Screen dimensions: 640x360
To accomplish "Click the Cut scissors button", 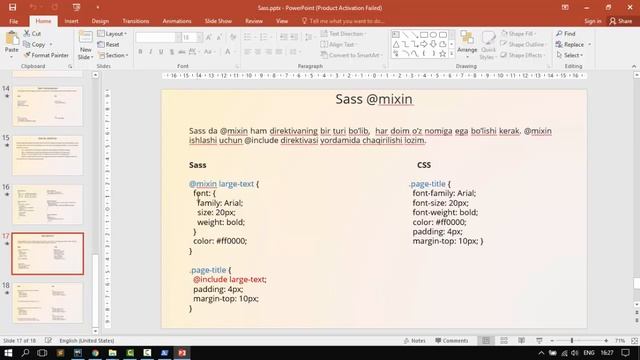I will pos(32,33).
